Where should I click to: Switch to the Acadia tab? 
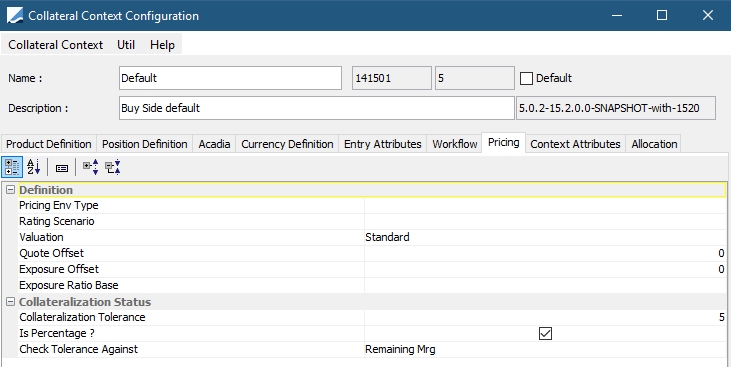pyautogui.click(x=214, y=144)
